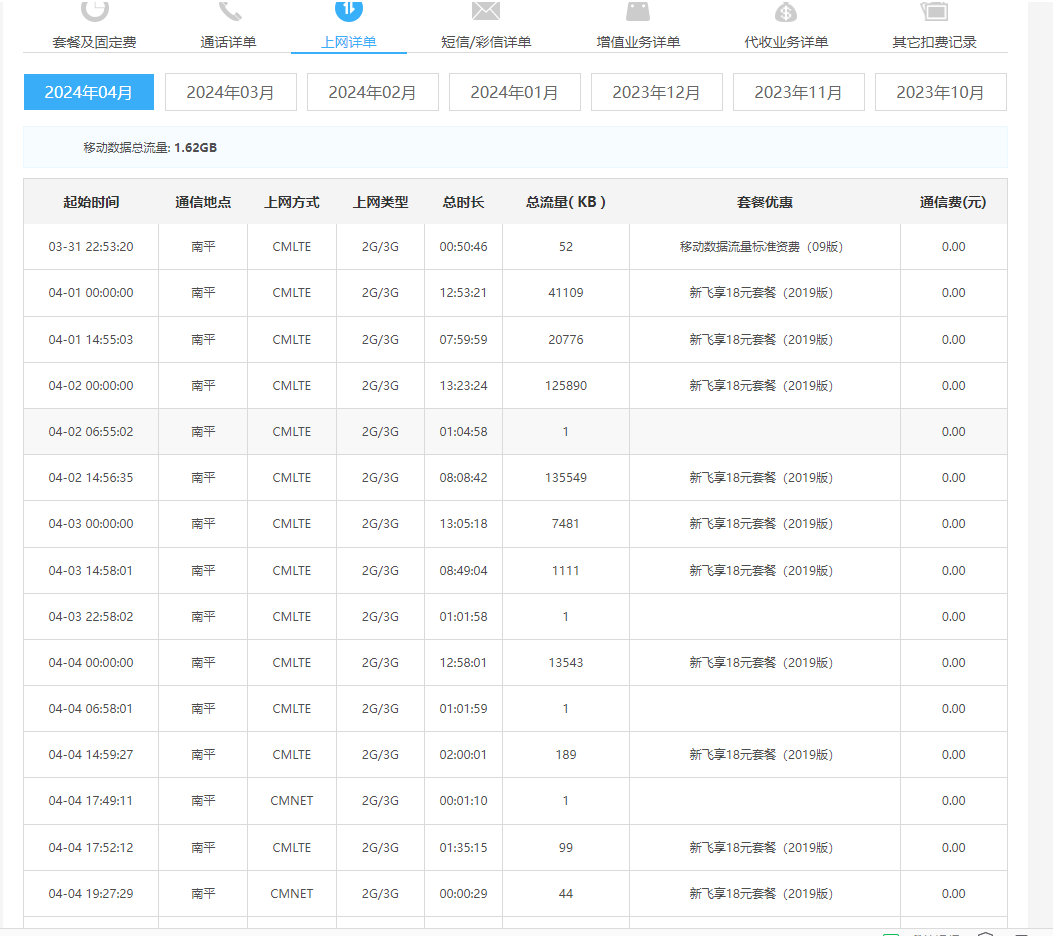Click the data volume cell 7481
This screenshot has width=1053, height=936.
coord(565,524)
